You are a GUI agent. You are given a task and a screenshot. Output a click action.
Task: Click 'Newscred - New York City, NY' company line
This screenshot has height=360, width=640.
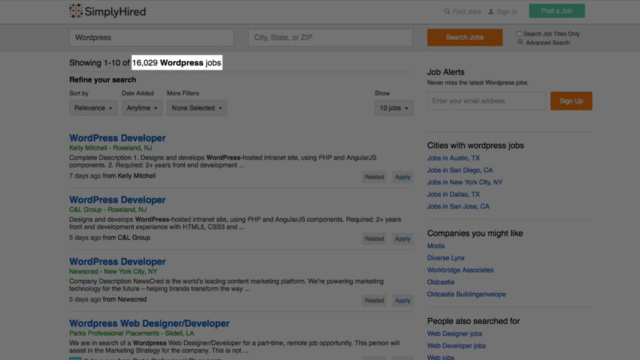113,271
